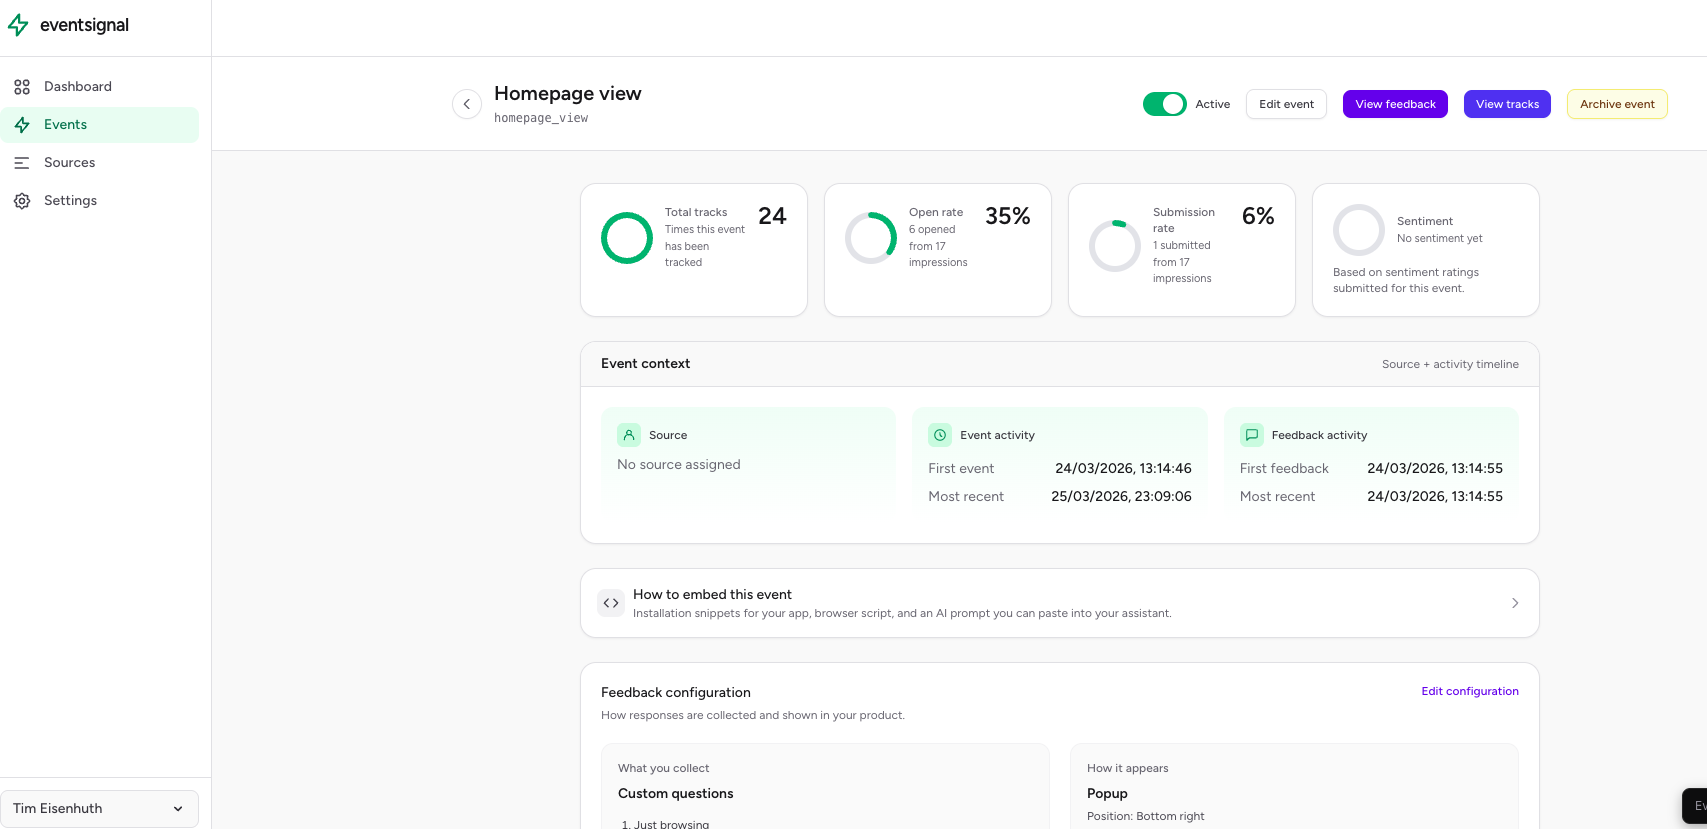Click the Active status label
Image resolution: width=1707 pixels, height=829 pixels.
[x=1212, y=104]
